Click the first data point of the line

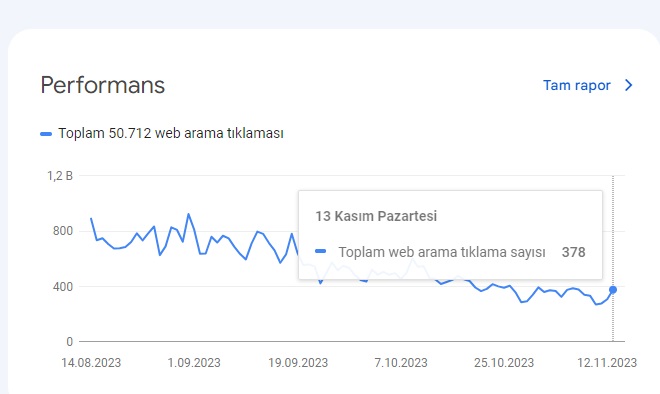click(91, 218)
